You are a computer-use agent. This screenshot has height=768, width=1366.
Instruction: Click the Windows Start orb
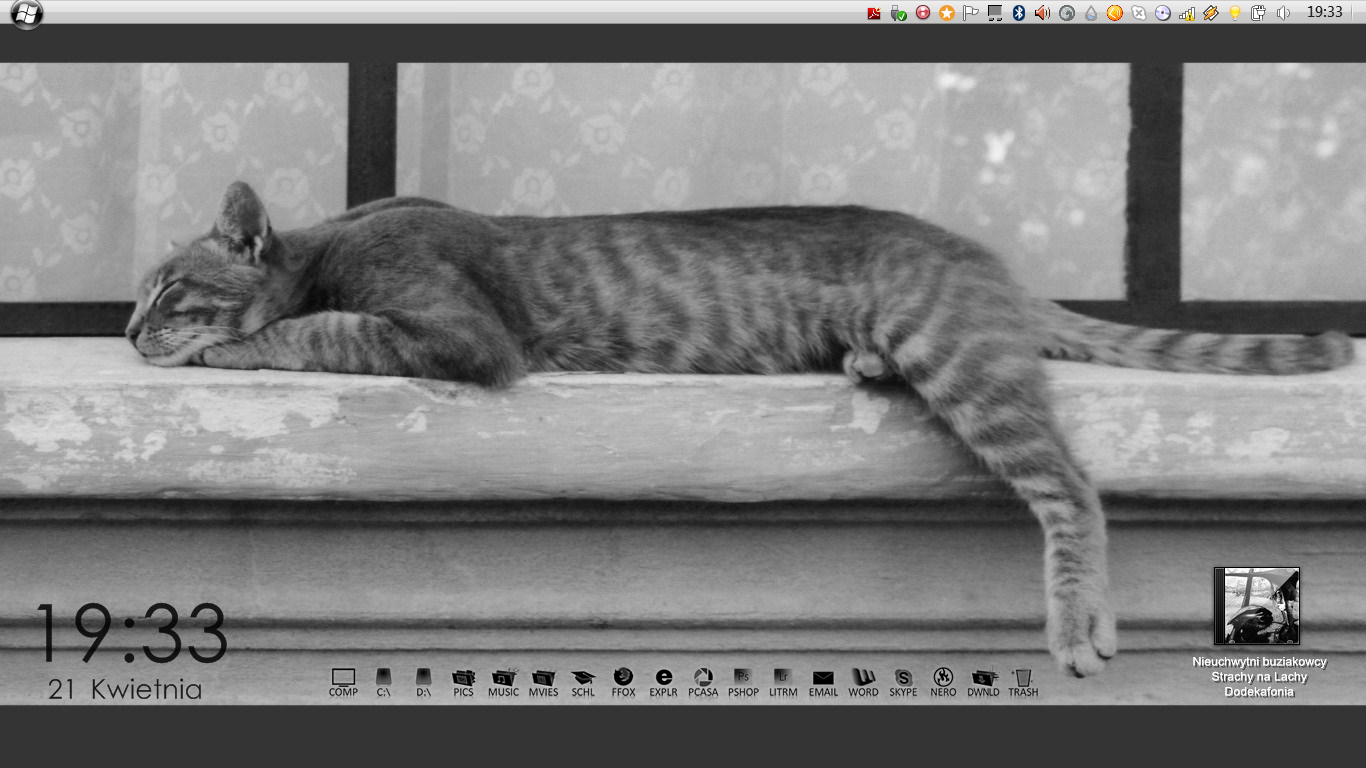click(x=26, y=13)
